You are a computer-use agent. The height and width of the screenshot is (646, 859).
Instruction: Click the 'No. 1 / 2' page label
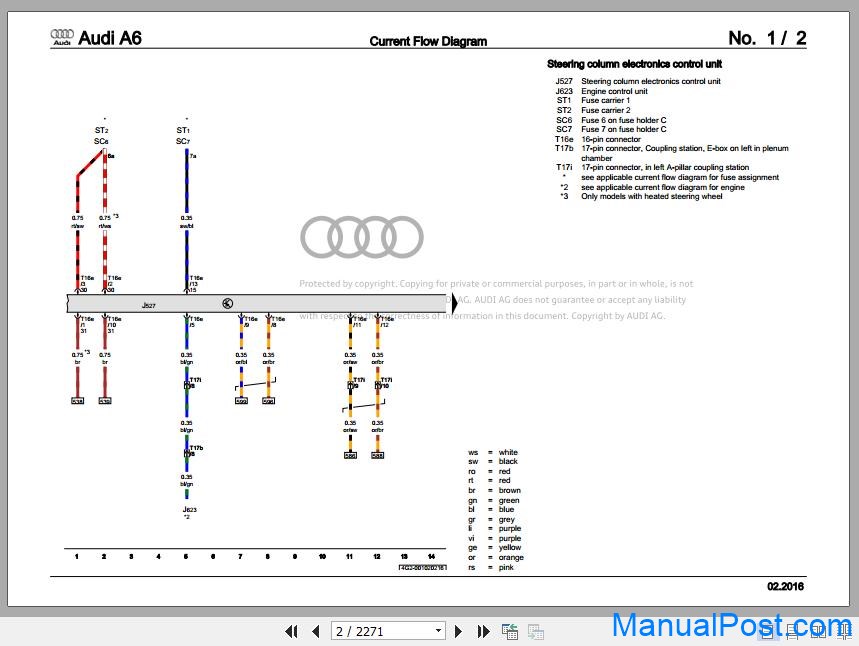767,38
